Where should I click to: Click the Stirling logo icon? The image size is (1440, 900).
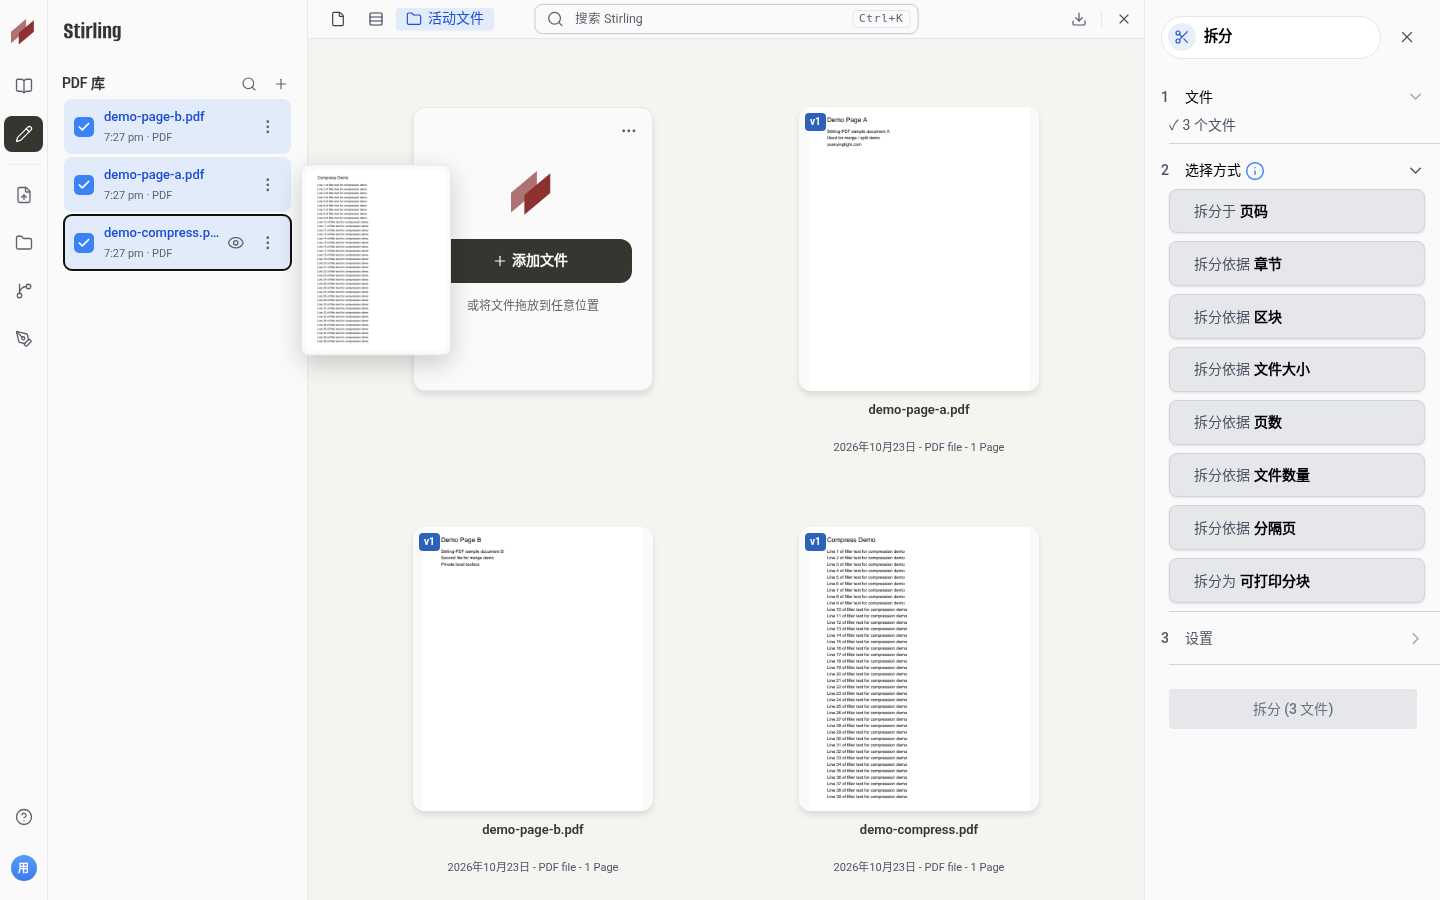pyautogui.click(x=23, y=31)
